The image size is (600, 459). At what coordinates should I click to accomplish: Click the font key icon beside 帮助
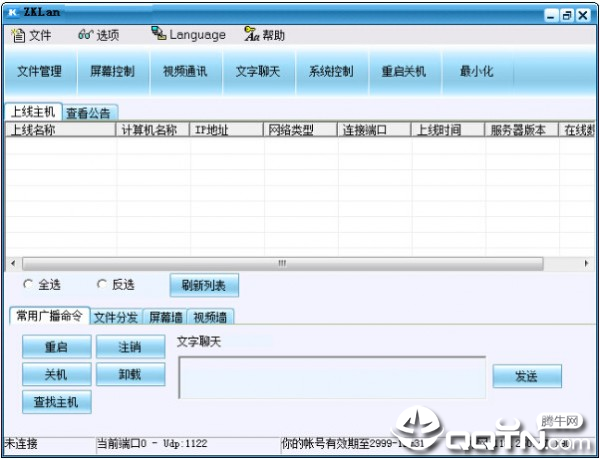[252, 34]
